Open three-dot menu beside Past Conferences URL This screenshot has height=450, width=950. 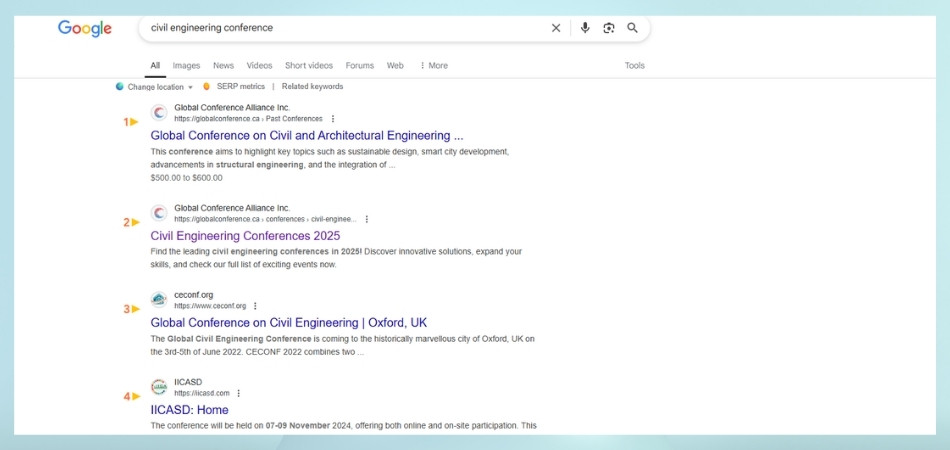332,119
